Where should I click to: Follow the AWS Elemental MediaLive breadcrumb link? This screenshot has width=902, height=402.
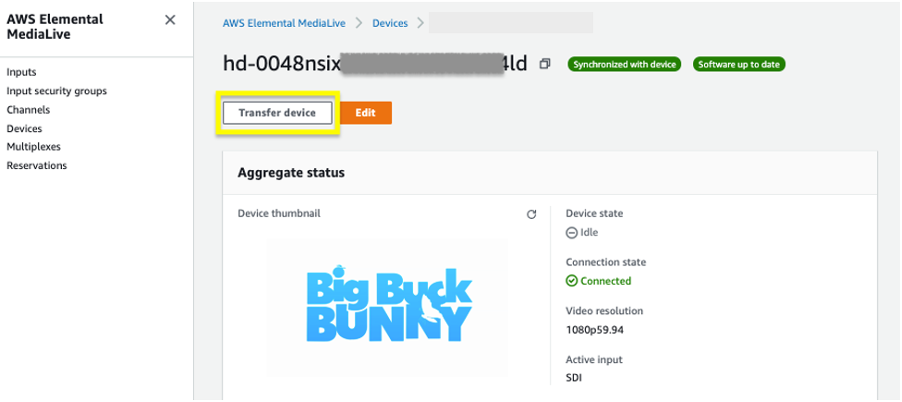[x=284, y=24]
